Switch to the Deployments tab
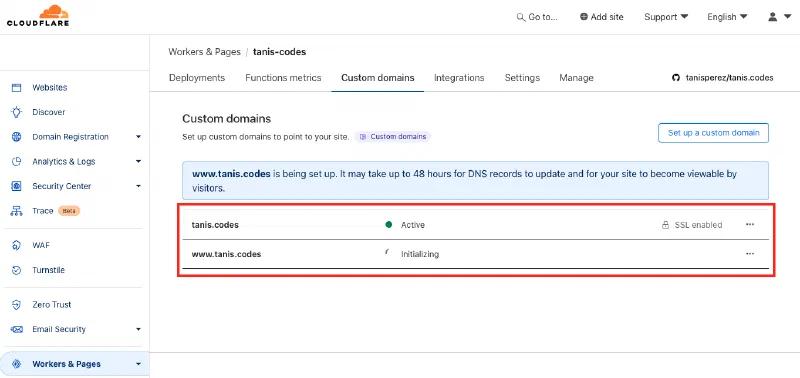The width and height of the screenshot is (800, 378). 197,78
